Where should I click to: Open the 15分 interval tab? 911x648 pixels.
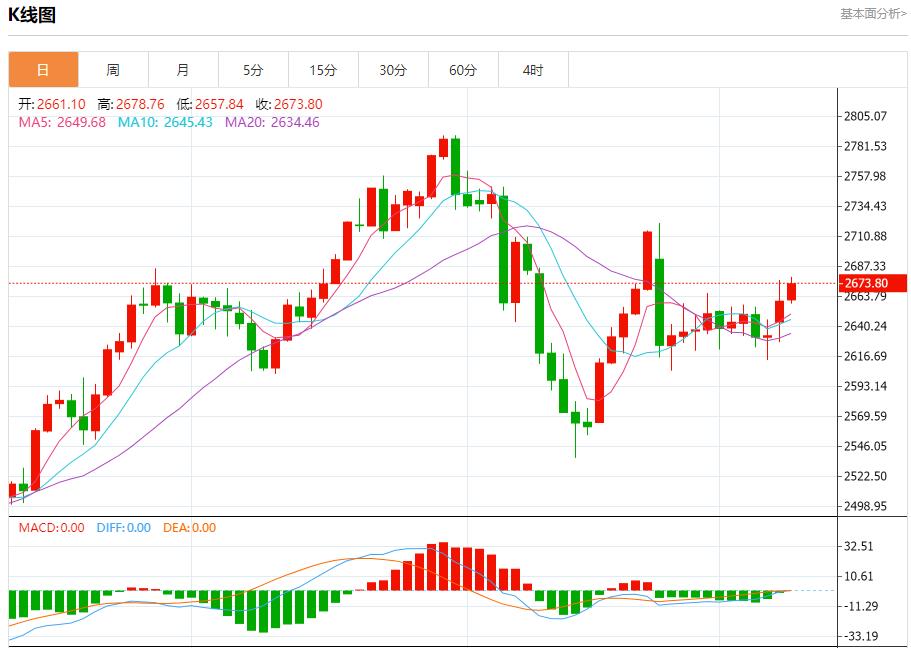(x=323, y=70)
